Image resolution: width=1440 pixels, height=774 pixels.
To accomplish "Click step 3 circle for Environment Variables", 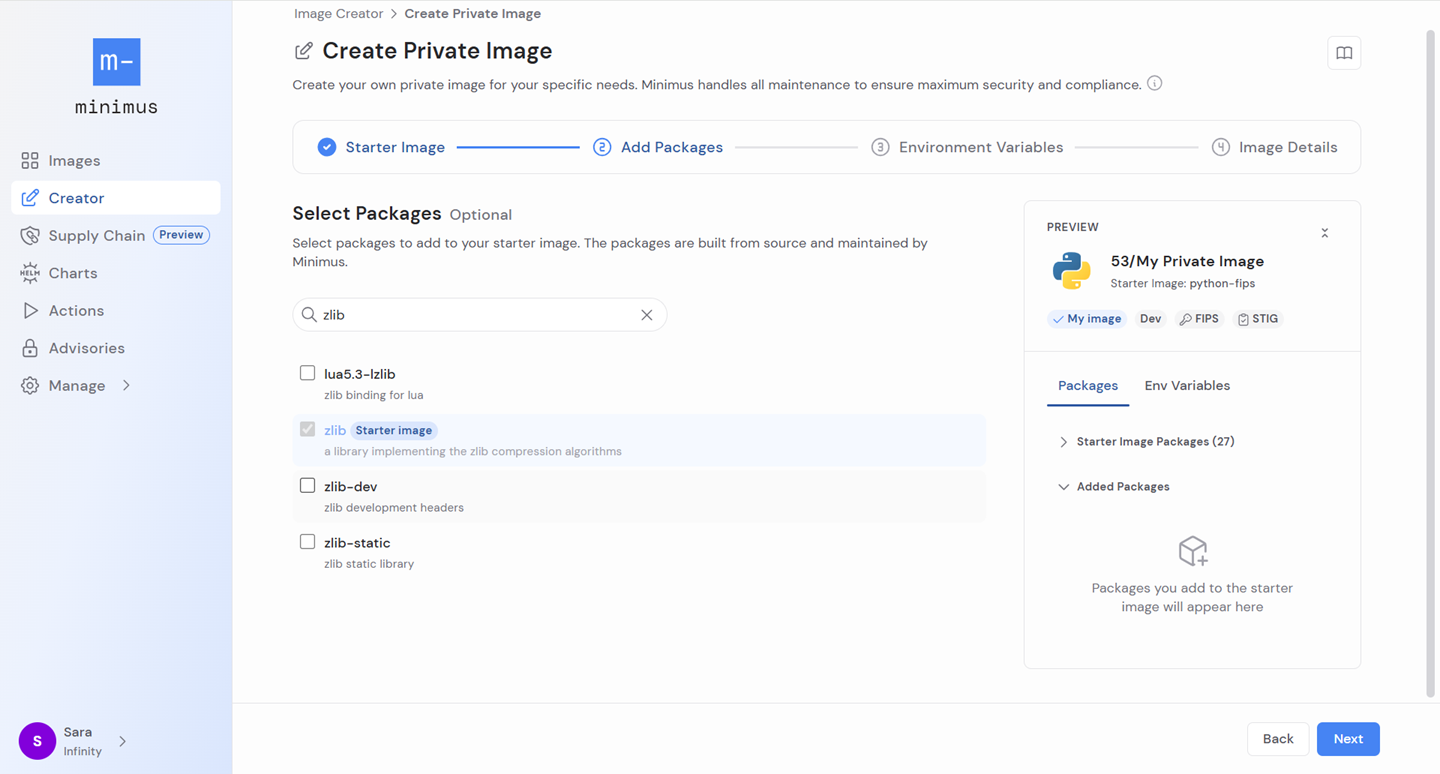I will point(880,147).
